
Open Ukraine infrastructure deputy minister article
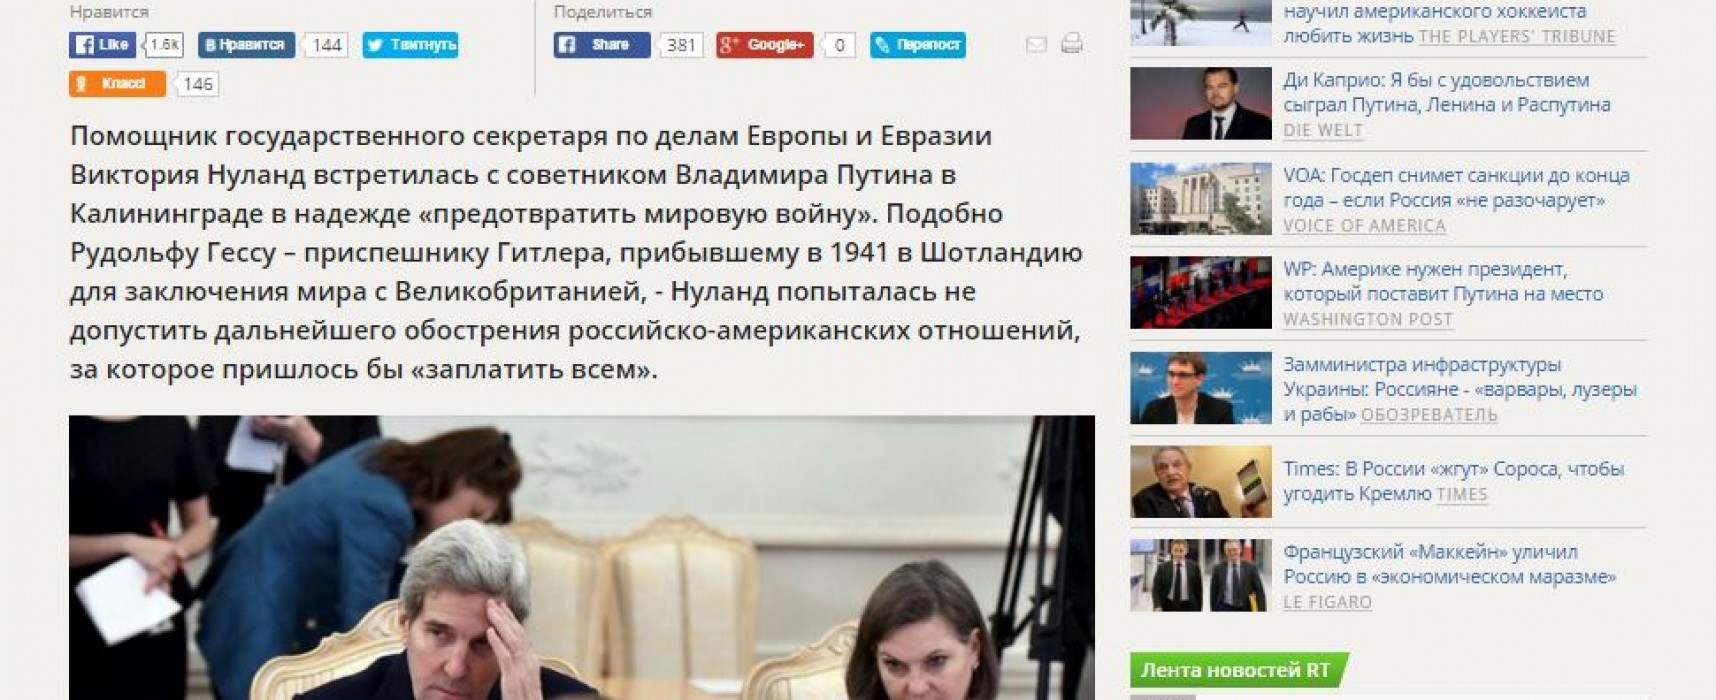point(1460,389)
